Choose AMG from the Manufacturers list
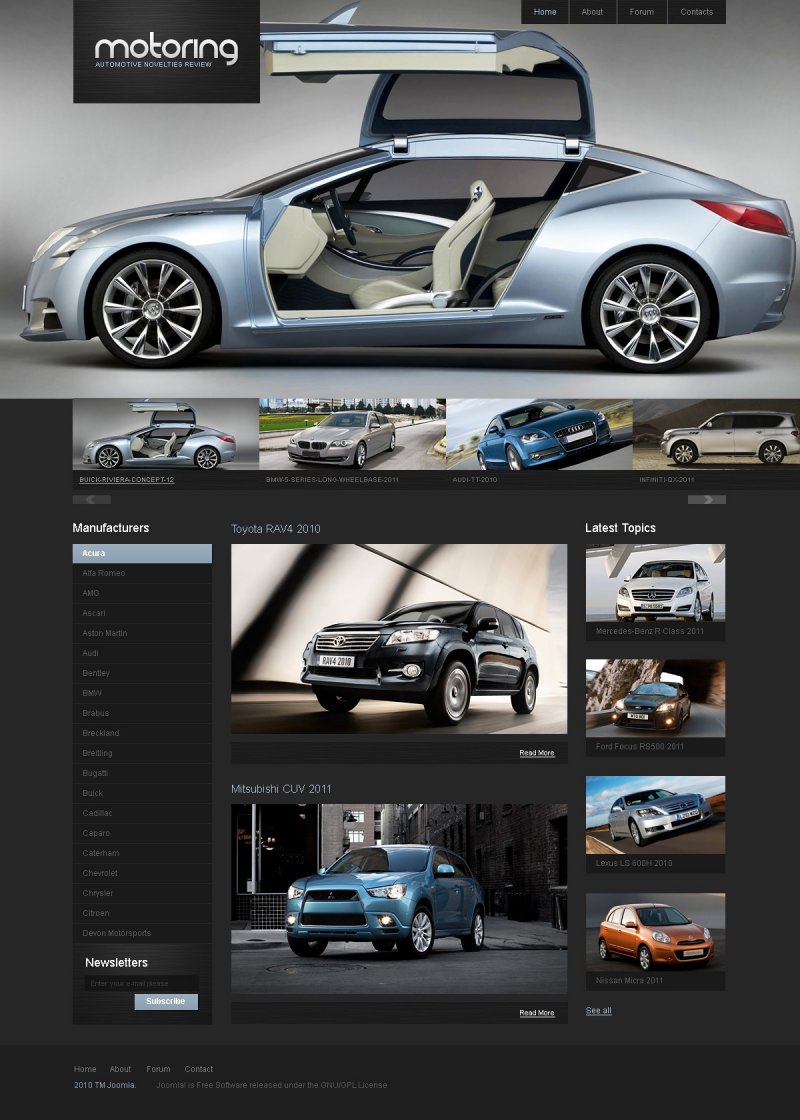The height and width of the screenshot is (1120, 800). point(142,594)
